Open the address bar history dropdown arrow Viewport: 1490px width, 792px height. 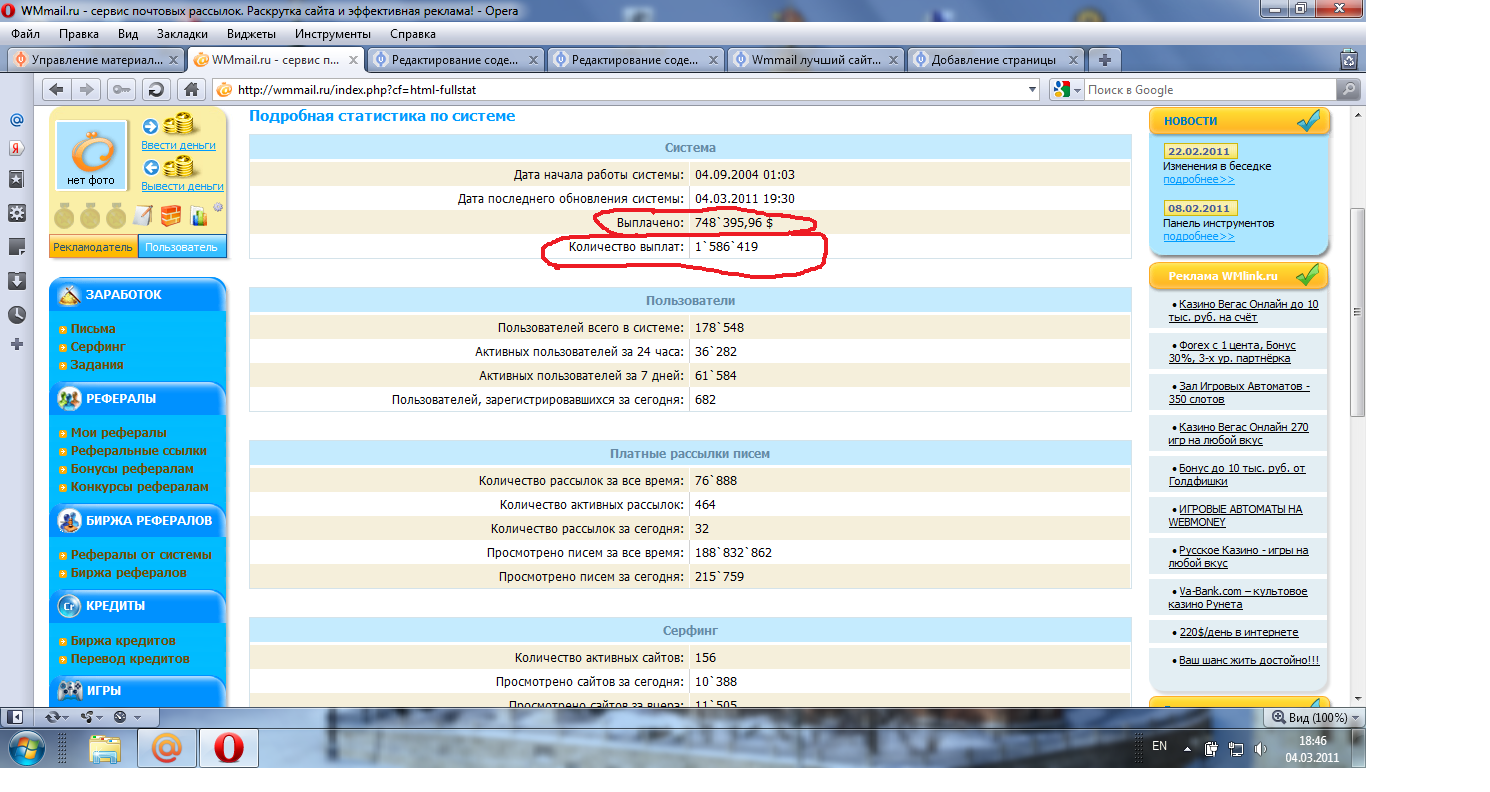click(1033, 90)
